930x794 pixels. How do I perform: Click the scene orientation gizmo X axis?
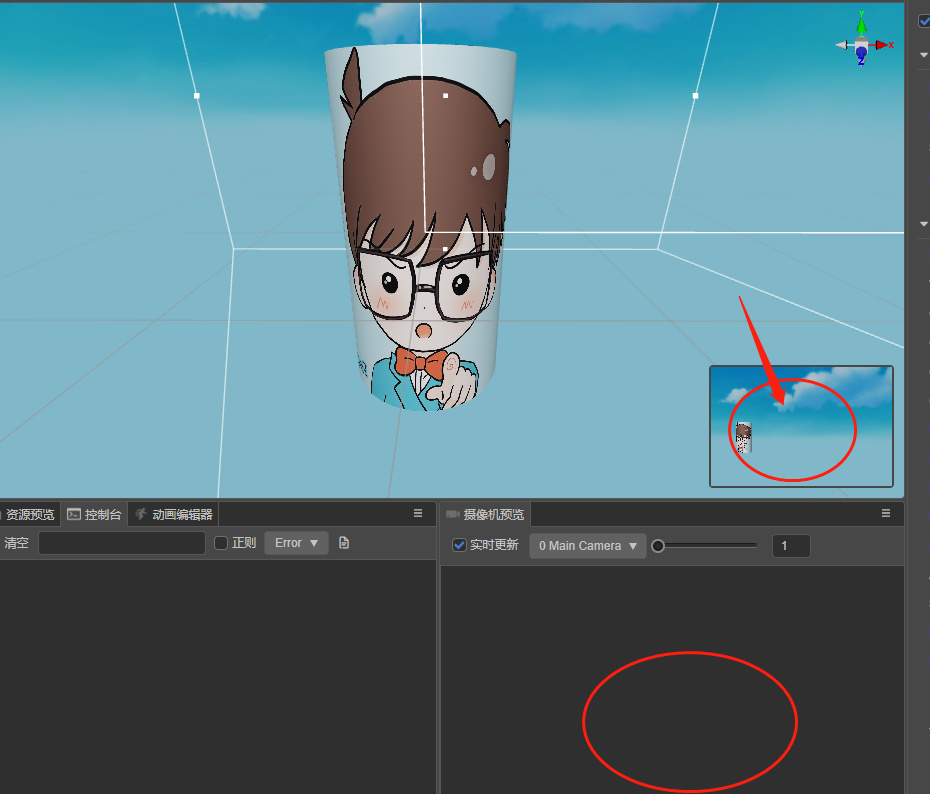pos(884,45)
